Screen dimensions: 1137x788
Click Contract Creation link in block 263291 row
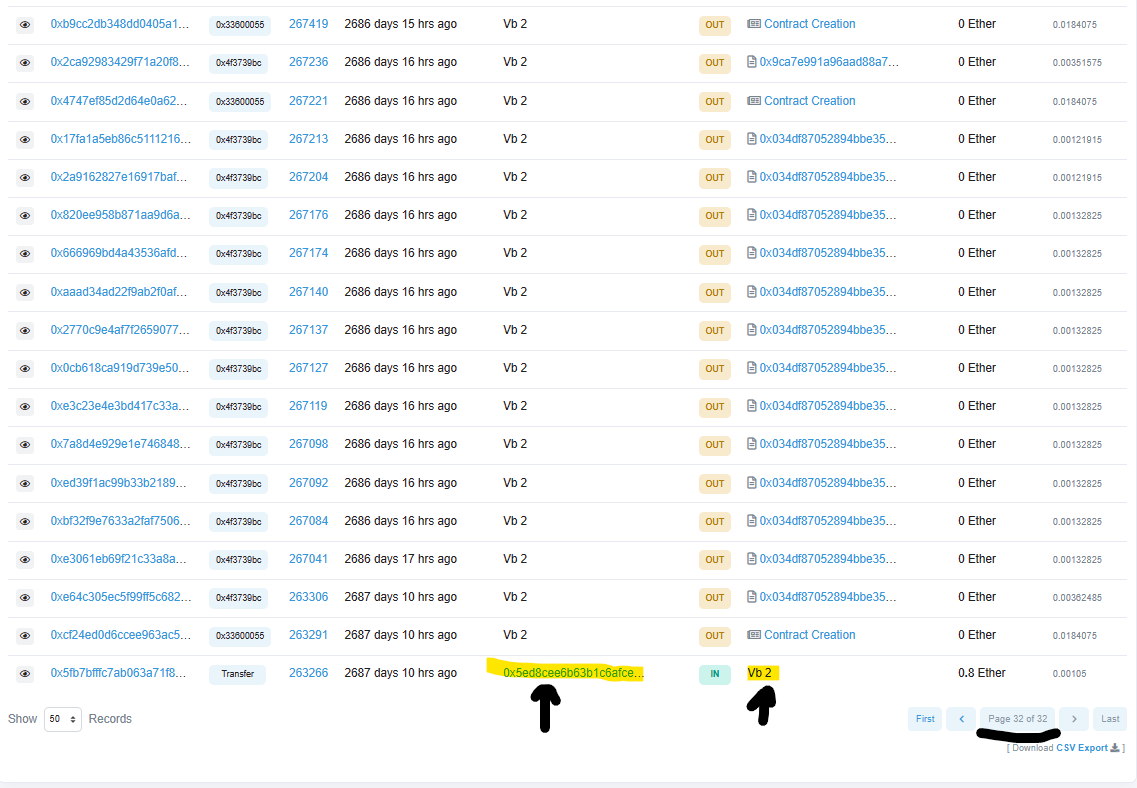[x=809, y=635]
